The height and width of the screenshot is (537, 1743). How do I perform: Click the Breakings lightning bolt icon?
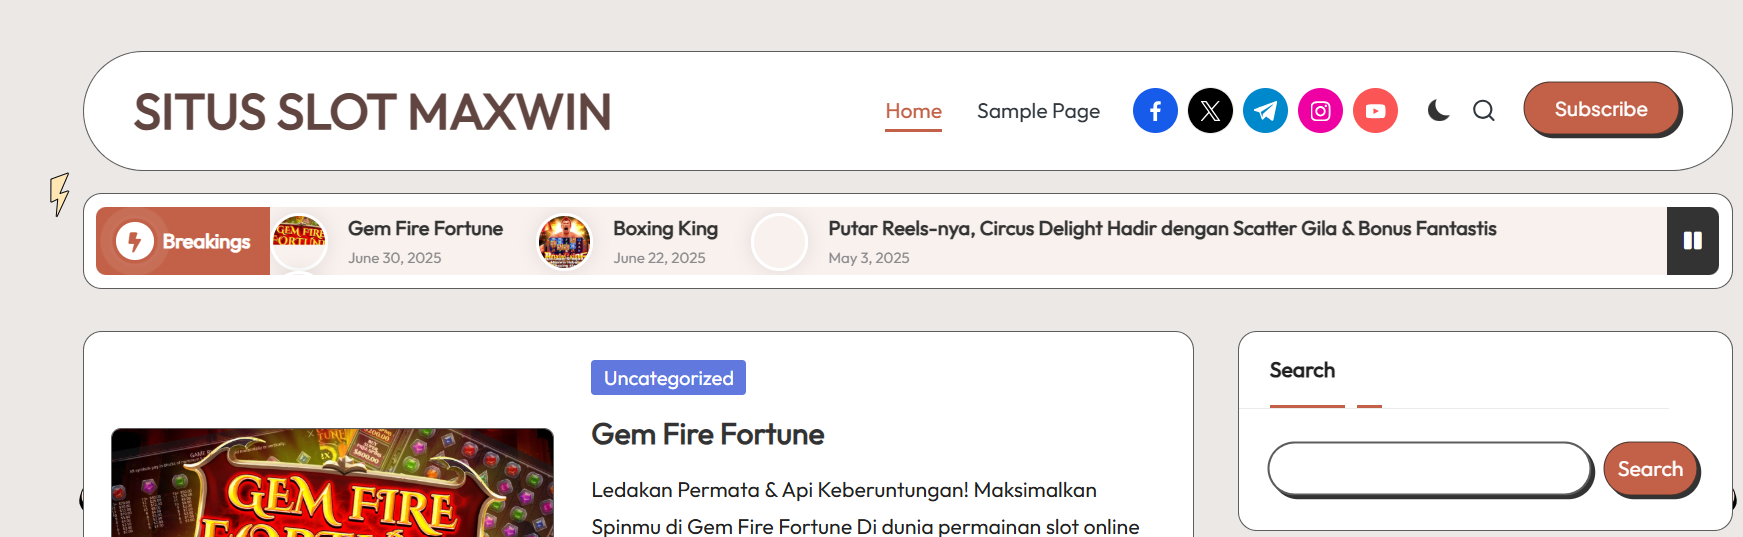(x=135, y=241)
